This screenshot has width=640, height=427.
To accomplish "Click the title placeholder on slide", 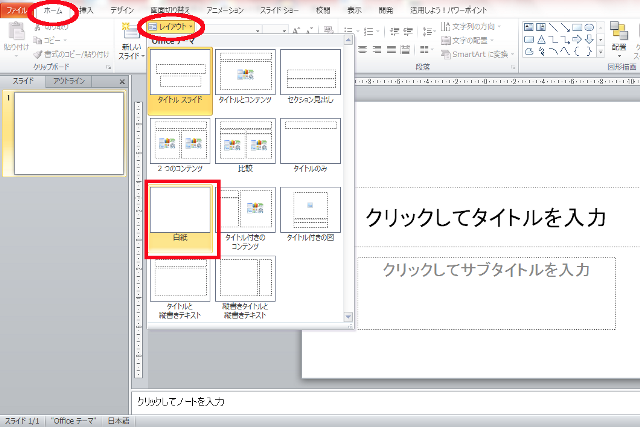I will [485, 217].
